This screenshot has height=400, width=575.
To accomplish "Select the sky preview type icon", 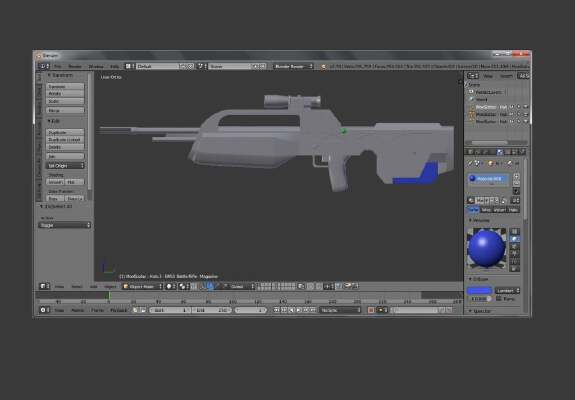I will tap(514, 268).
